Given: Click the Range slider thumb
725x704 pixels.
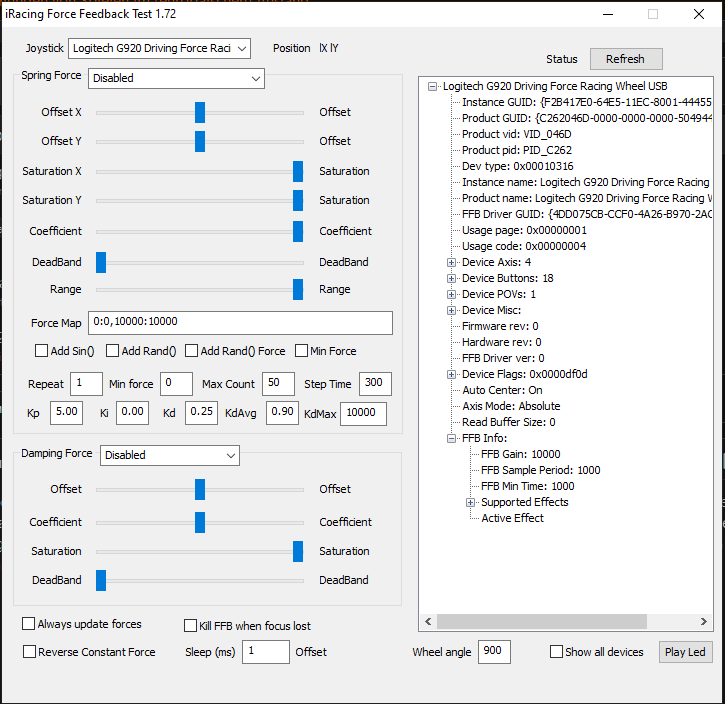Looking at the screenshot, I should 298,289.
